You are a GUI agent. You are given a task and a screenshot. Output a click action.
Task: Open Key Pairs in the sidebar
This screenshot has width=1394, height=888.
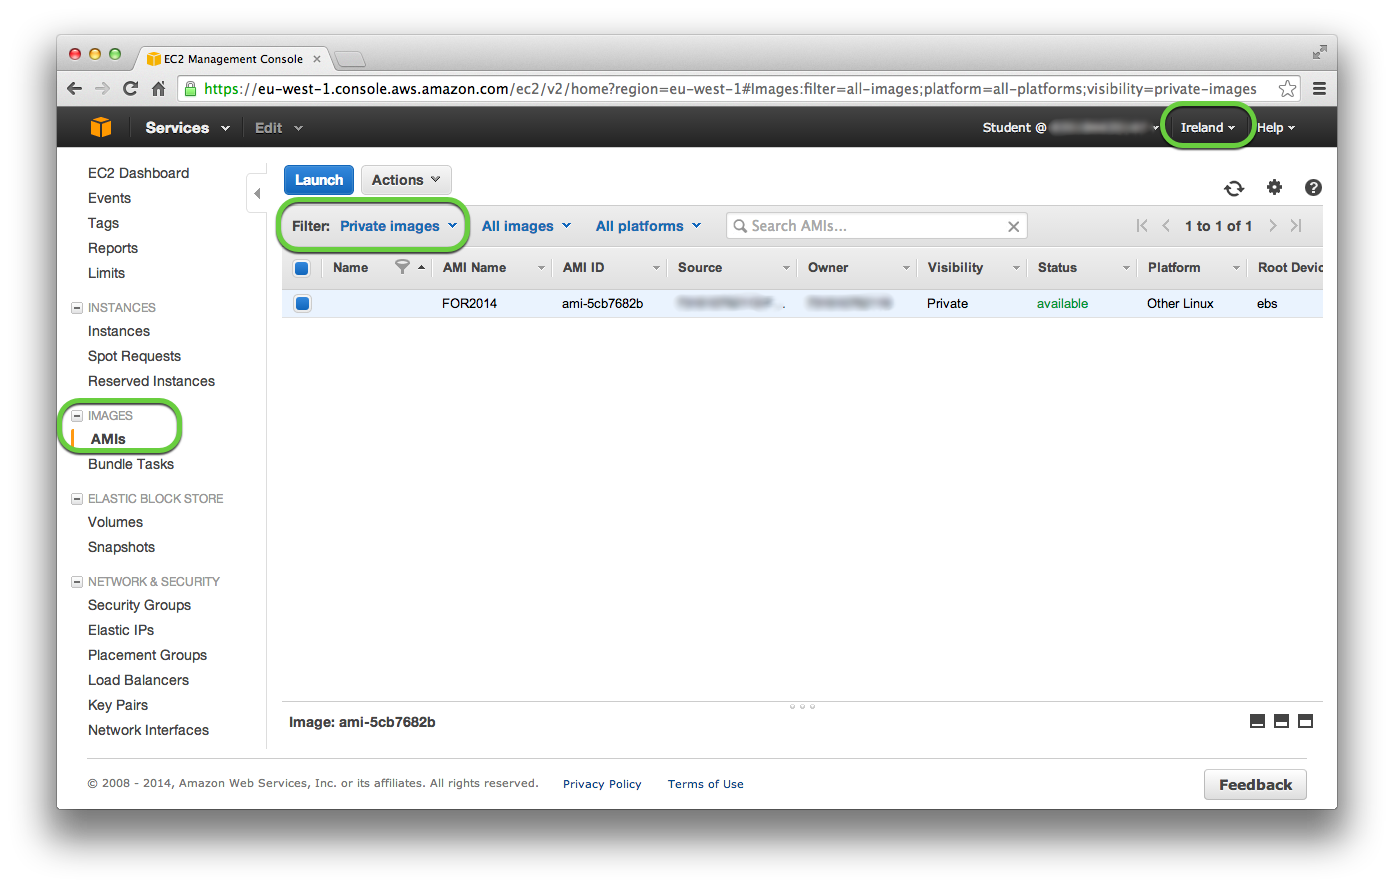coord(118,705)
